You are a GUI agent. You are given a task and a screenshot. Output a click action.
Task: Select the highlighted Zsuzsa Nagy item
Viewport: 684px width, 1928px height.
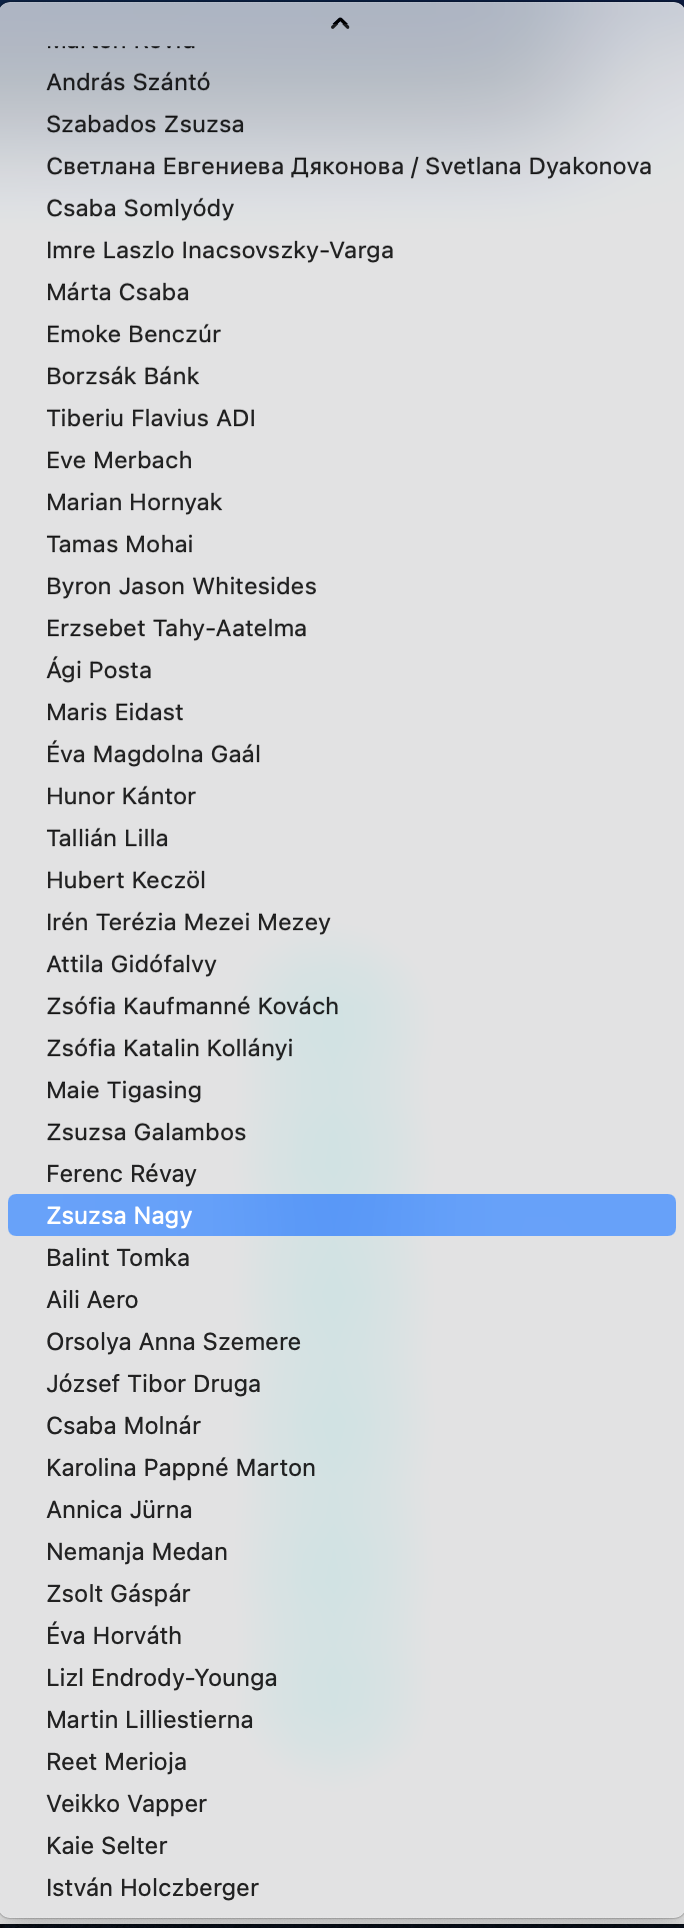(x=119, y=1216)
